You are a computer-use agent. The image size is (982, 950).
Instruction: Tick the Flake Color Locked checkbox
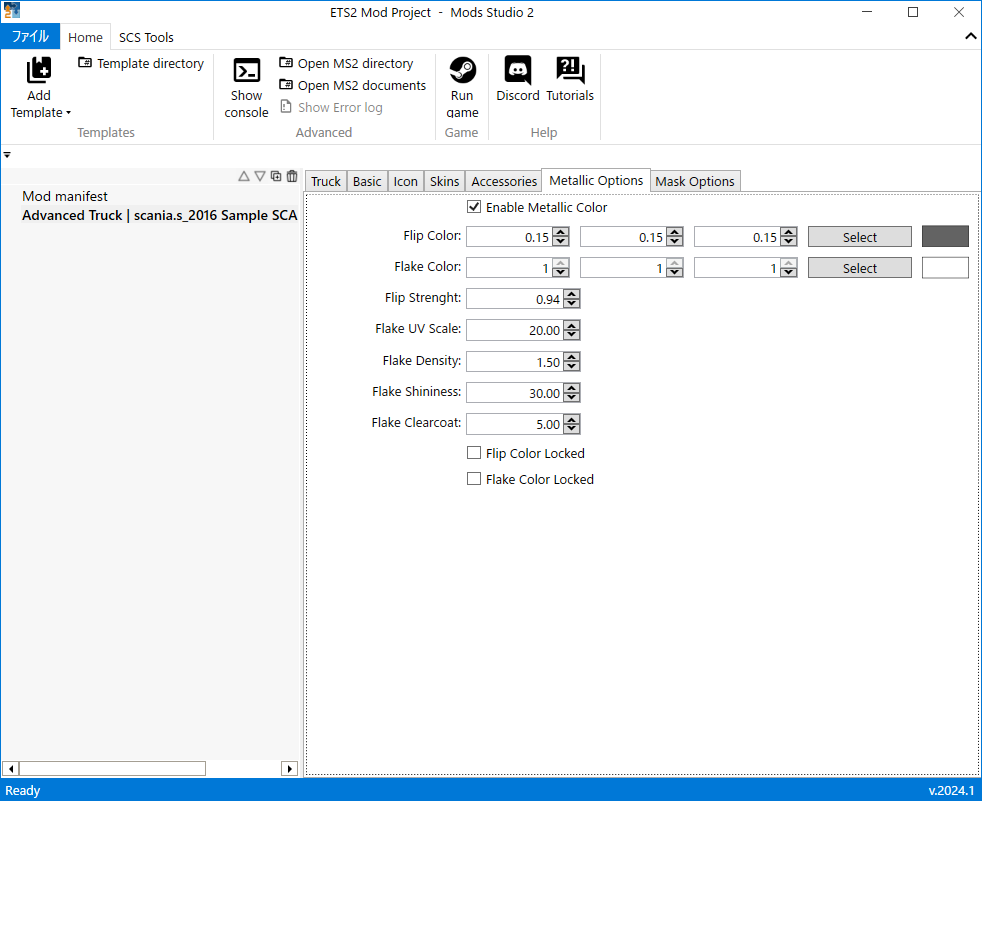tap(474, 479)
